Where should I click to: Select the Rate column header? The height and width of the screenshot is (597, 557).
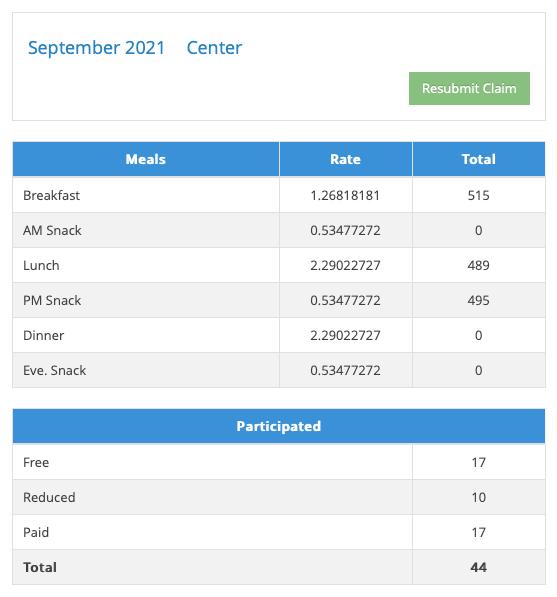pos(345,159)
